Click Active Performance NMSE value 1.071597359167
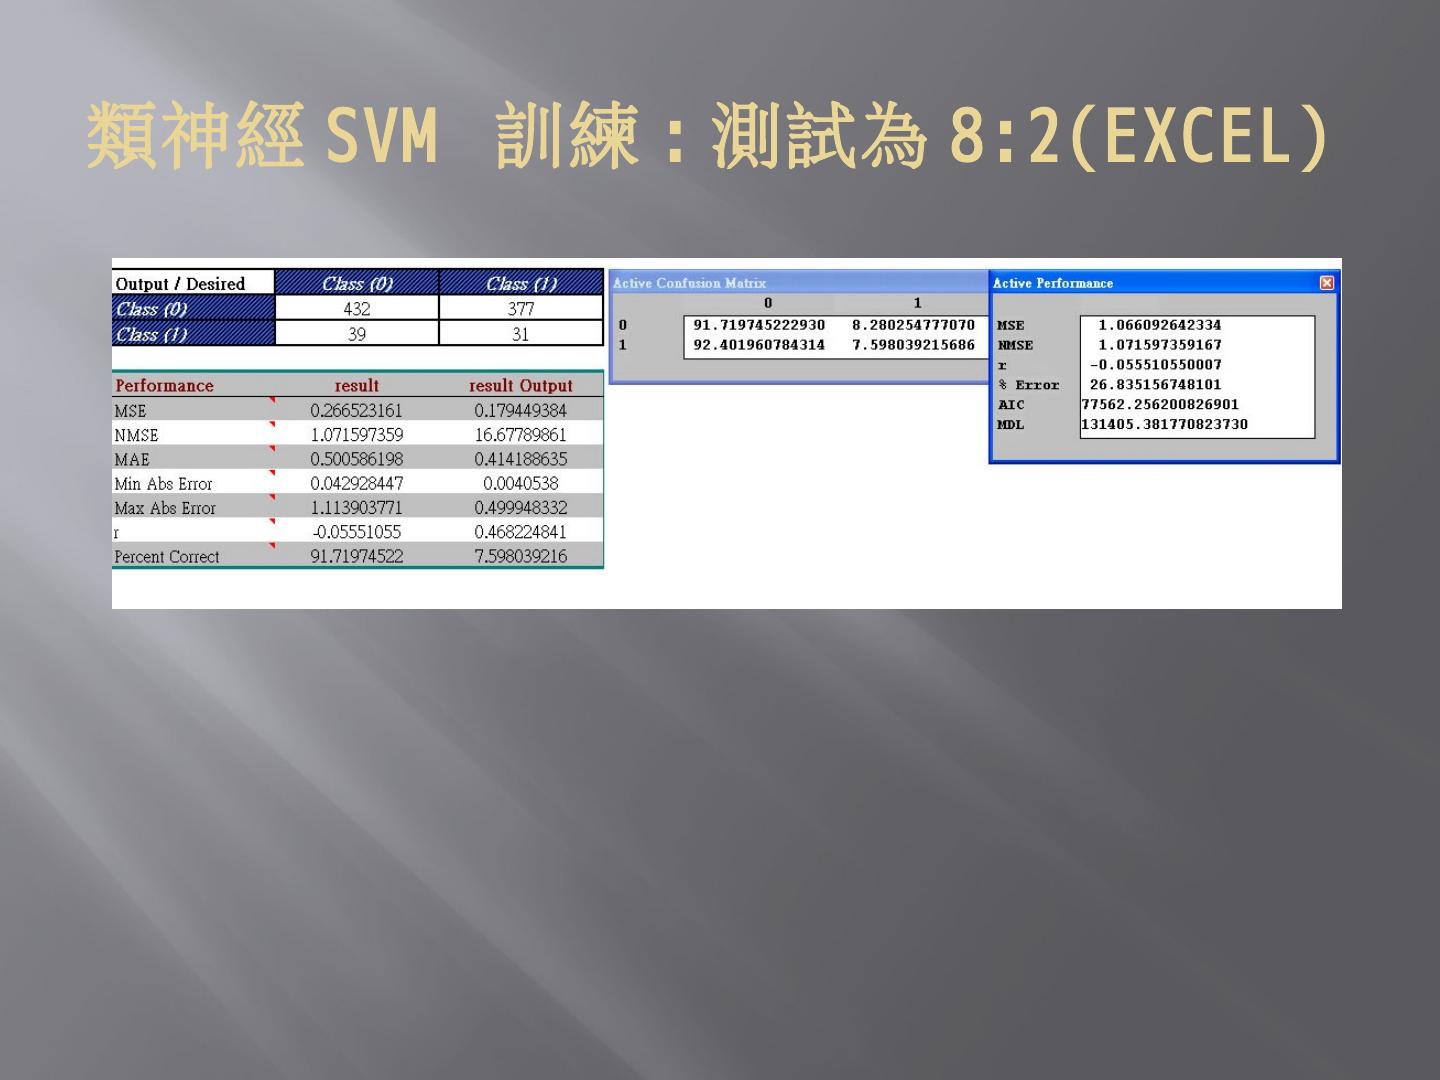Screen dimensions: 1440x1080 [x=1160, y=345]
